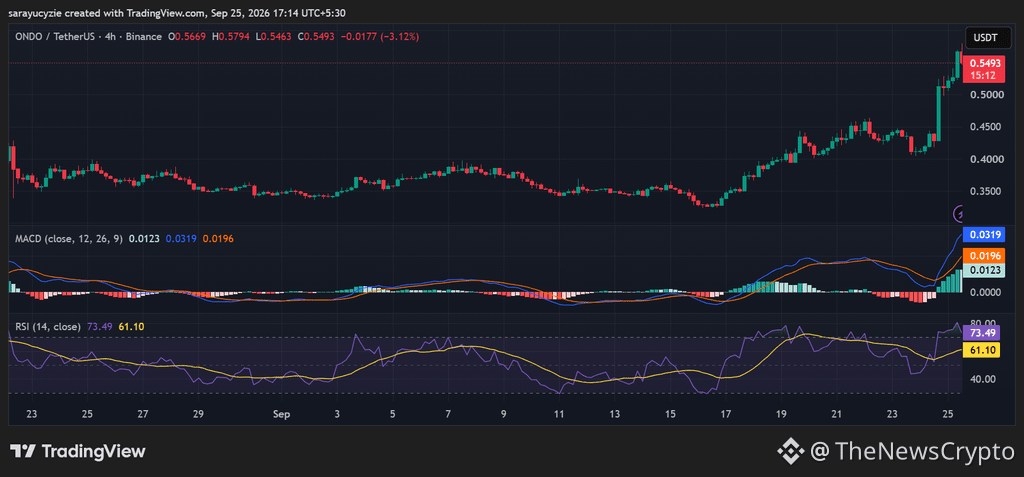1024x477 pixels.
Task: Click the Sep label on time axis
Action: [281, 414]
